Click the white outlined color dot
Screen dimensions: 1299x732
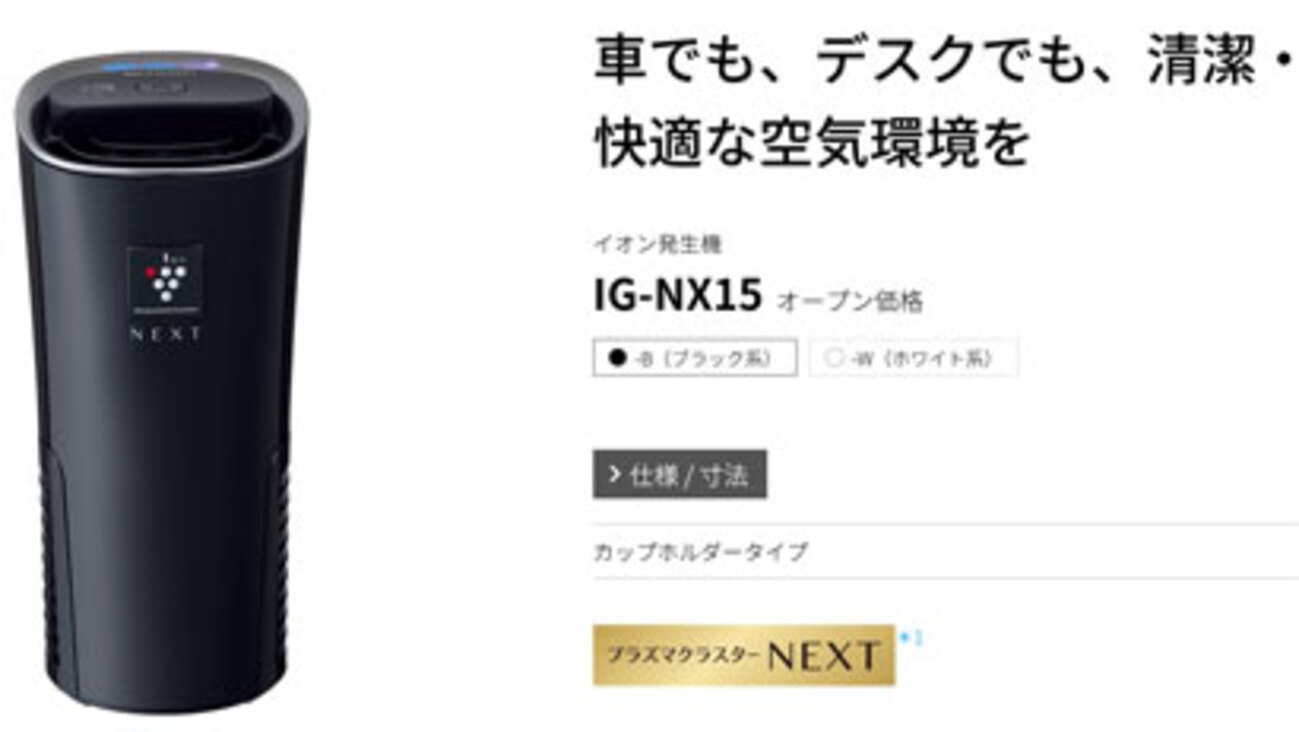coord(835,359)
